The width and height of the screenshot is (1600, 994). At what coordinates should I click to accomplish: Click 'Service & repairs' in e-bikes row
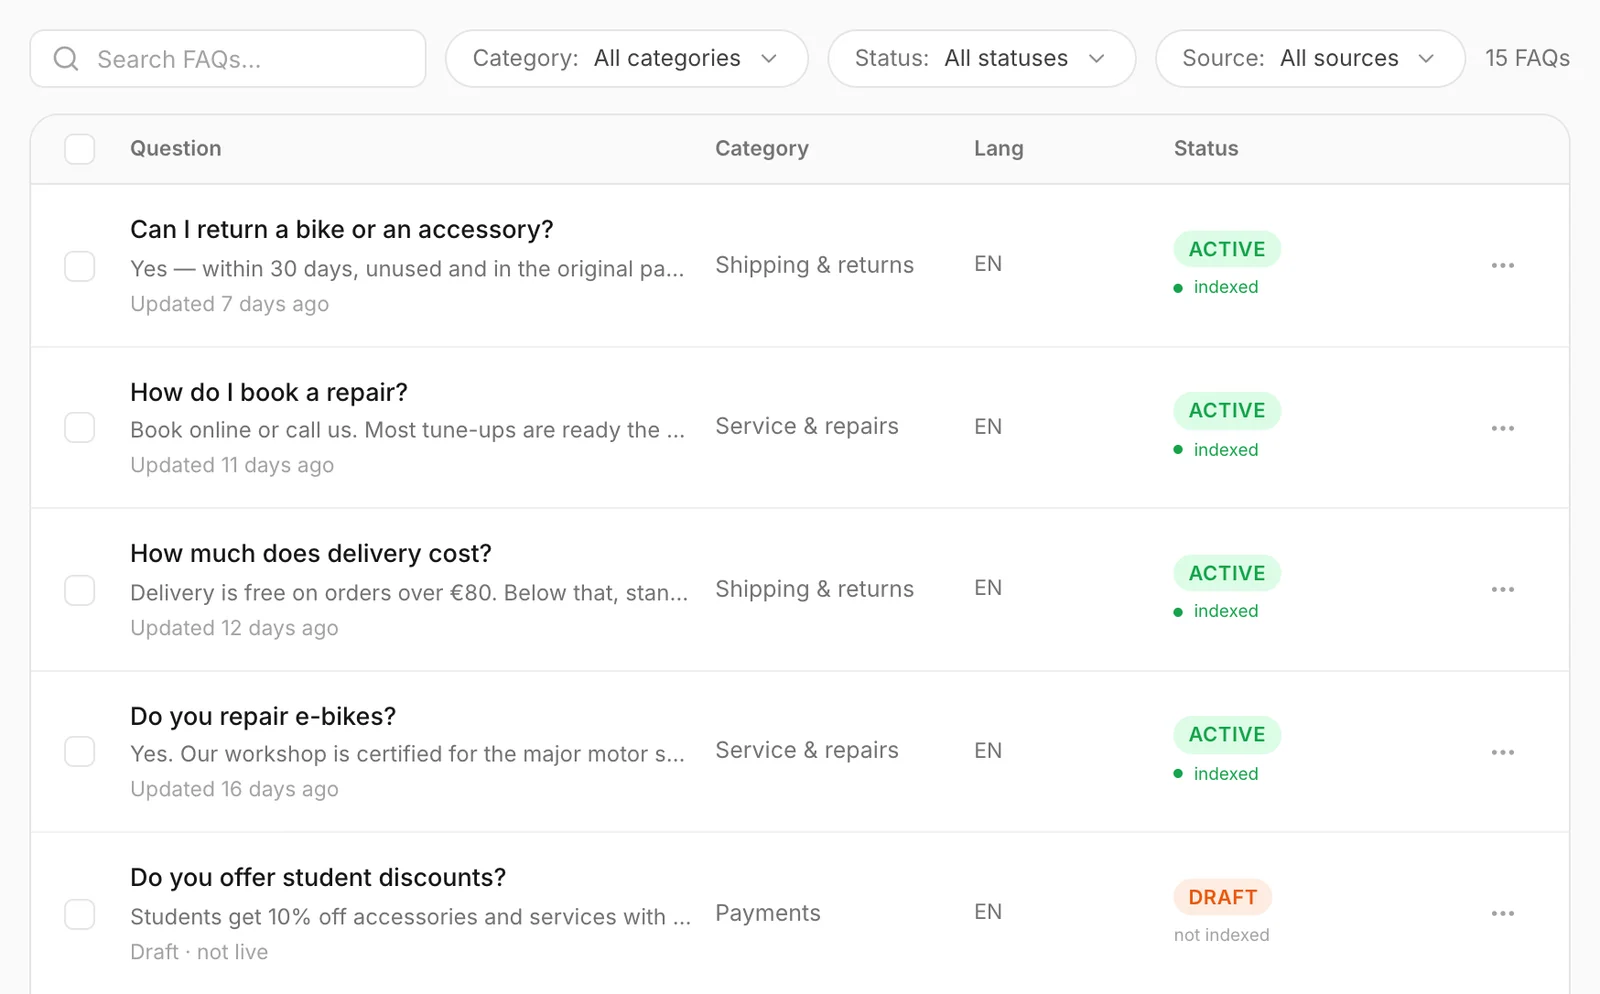click(807, 750)
